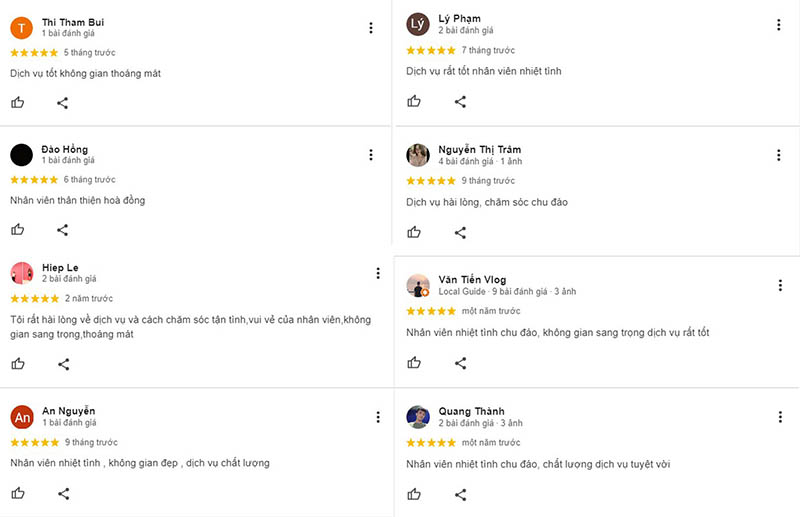Click Hiep Le's profile picture
Image resolution: width=800 pixels, height=517 pixels.
22,273
